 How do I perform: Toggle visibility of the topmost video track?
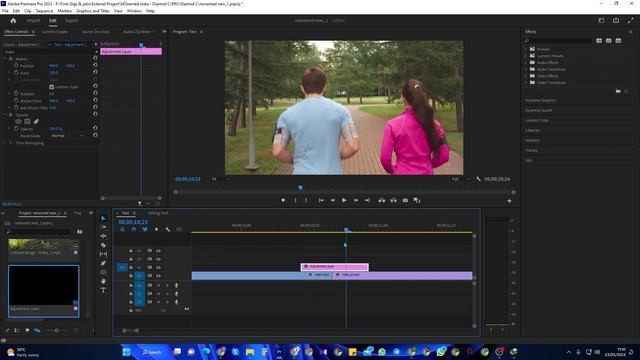point(158,251)
